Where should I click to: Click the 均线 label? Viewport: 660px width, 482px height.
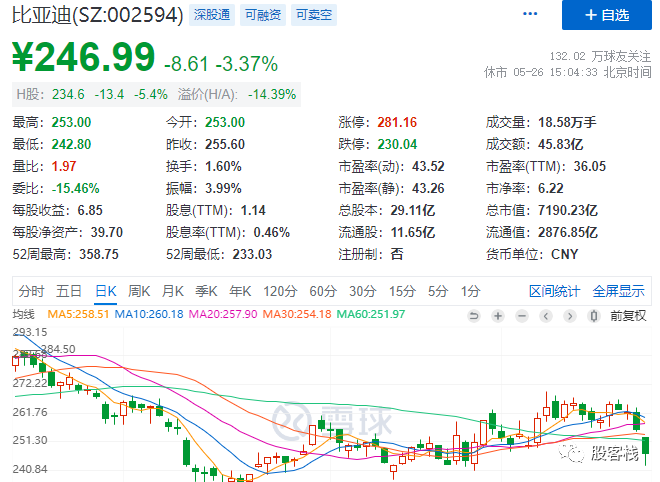pos(24,314)
